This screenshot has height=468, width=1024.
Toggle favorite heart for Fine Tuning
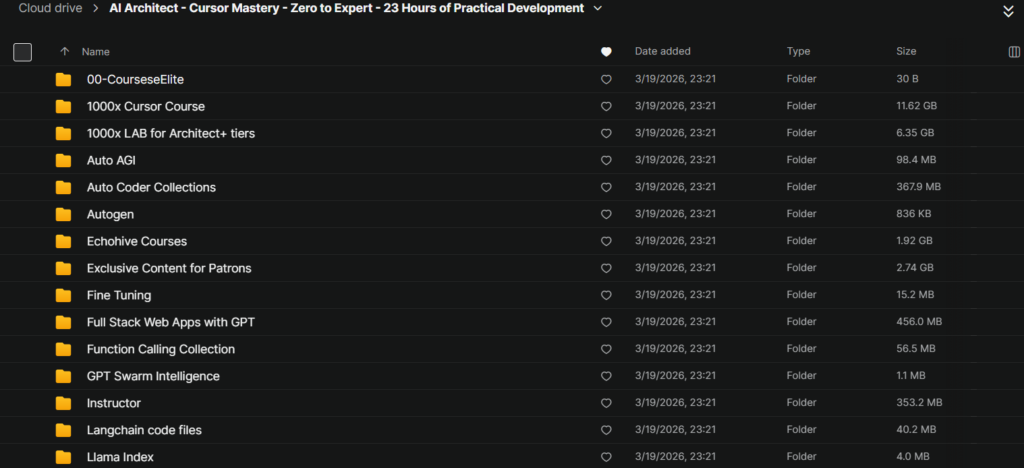click(606, 295)
